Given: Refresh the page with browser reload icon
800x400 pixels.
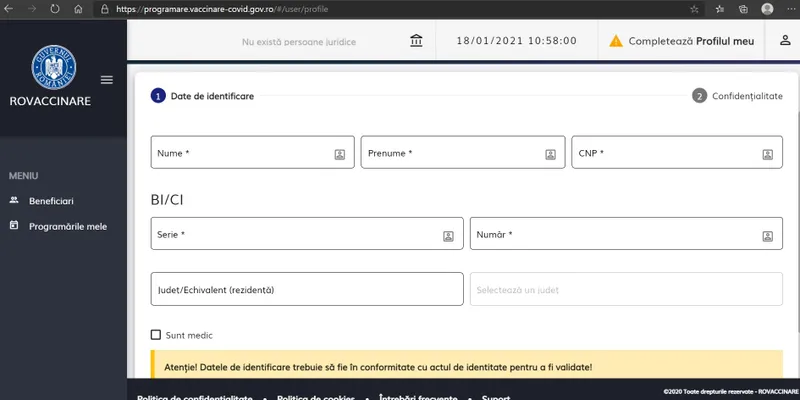Looking at the screenshot, I should coord(55,9).
